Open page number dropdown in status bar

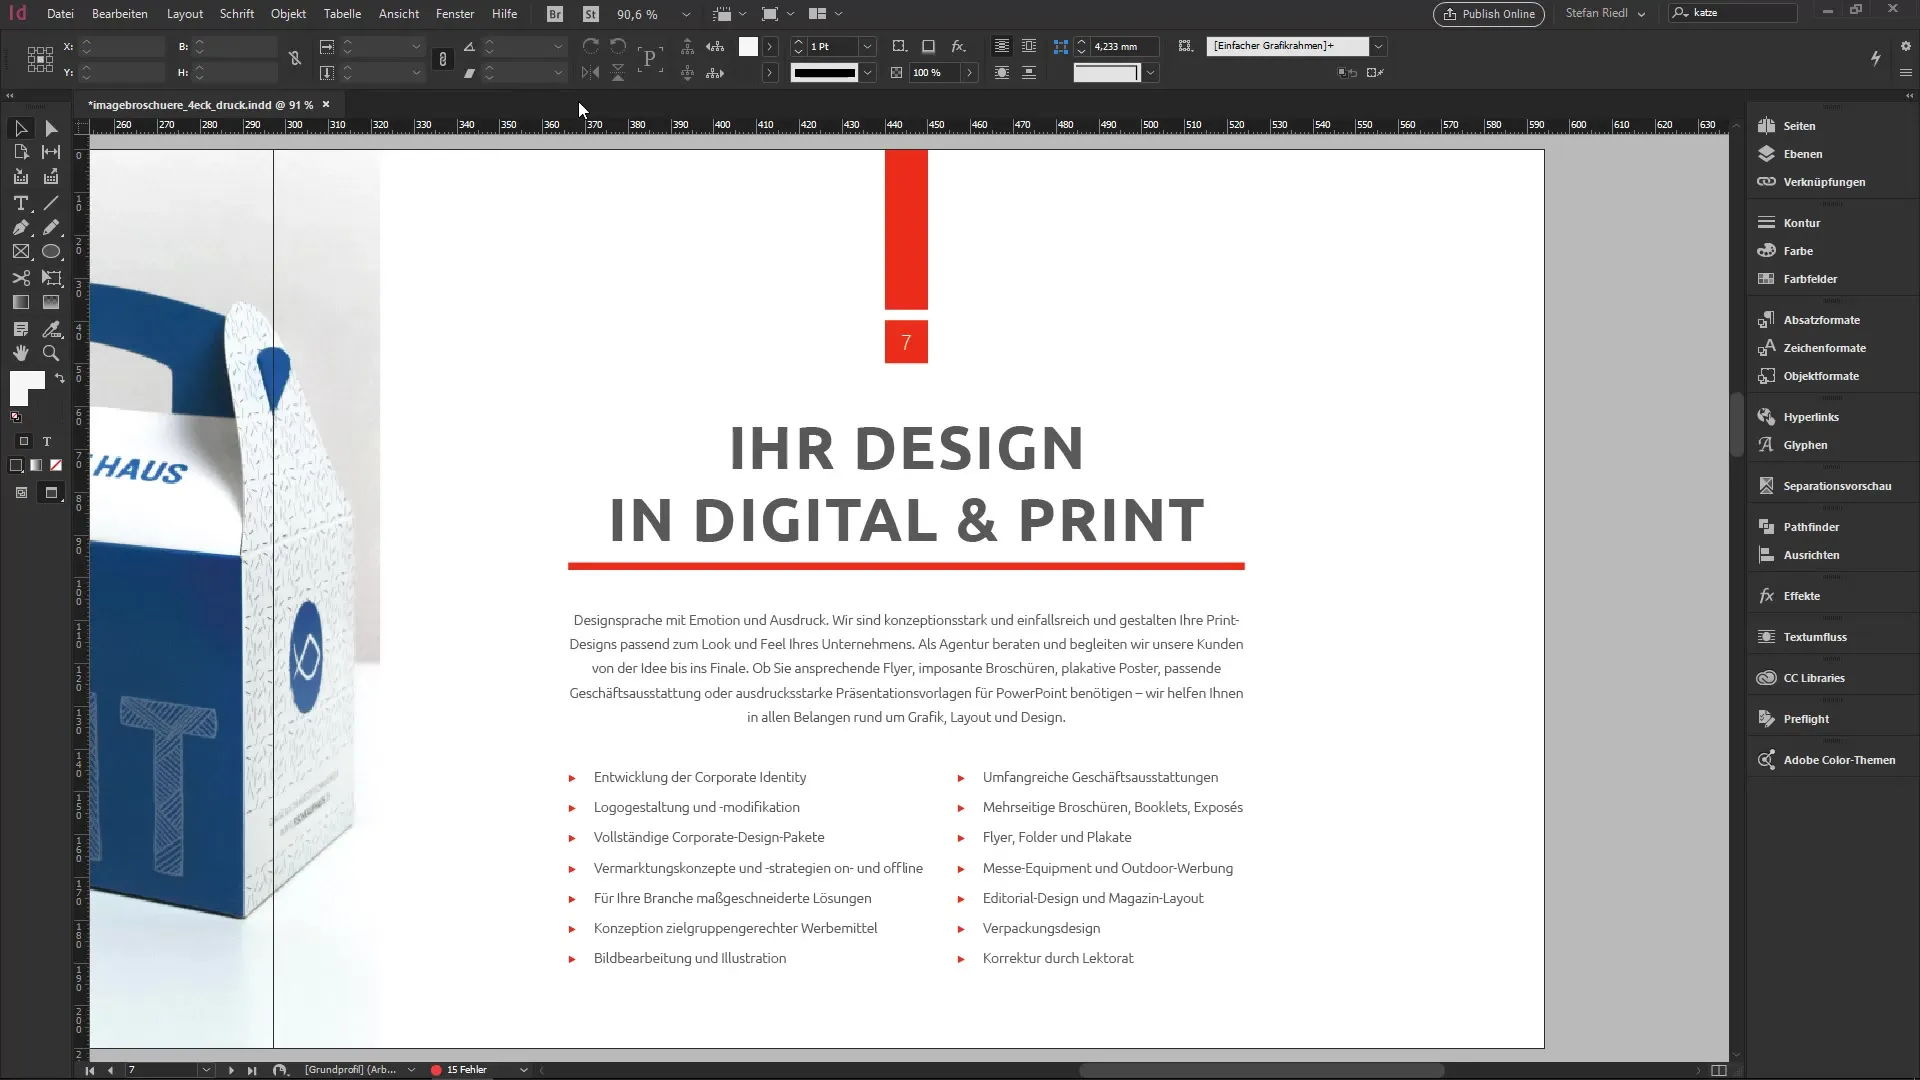(x=206, y=1070)
